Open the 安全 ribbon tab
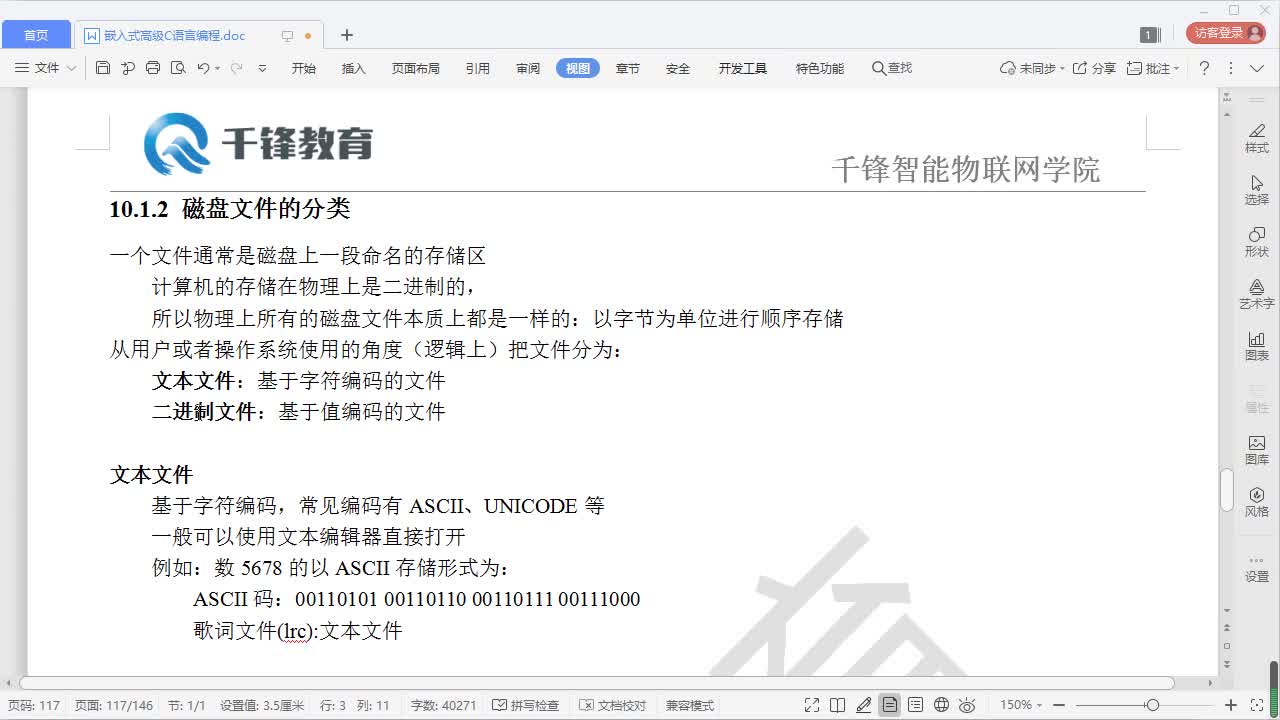Image resolution: width=1280 pixels, height=720 pixels. click(x=678, y=68)
